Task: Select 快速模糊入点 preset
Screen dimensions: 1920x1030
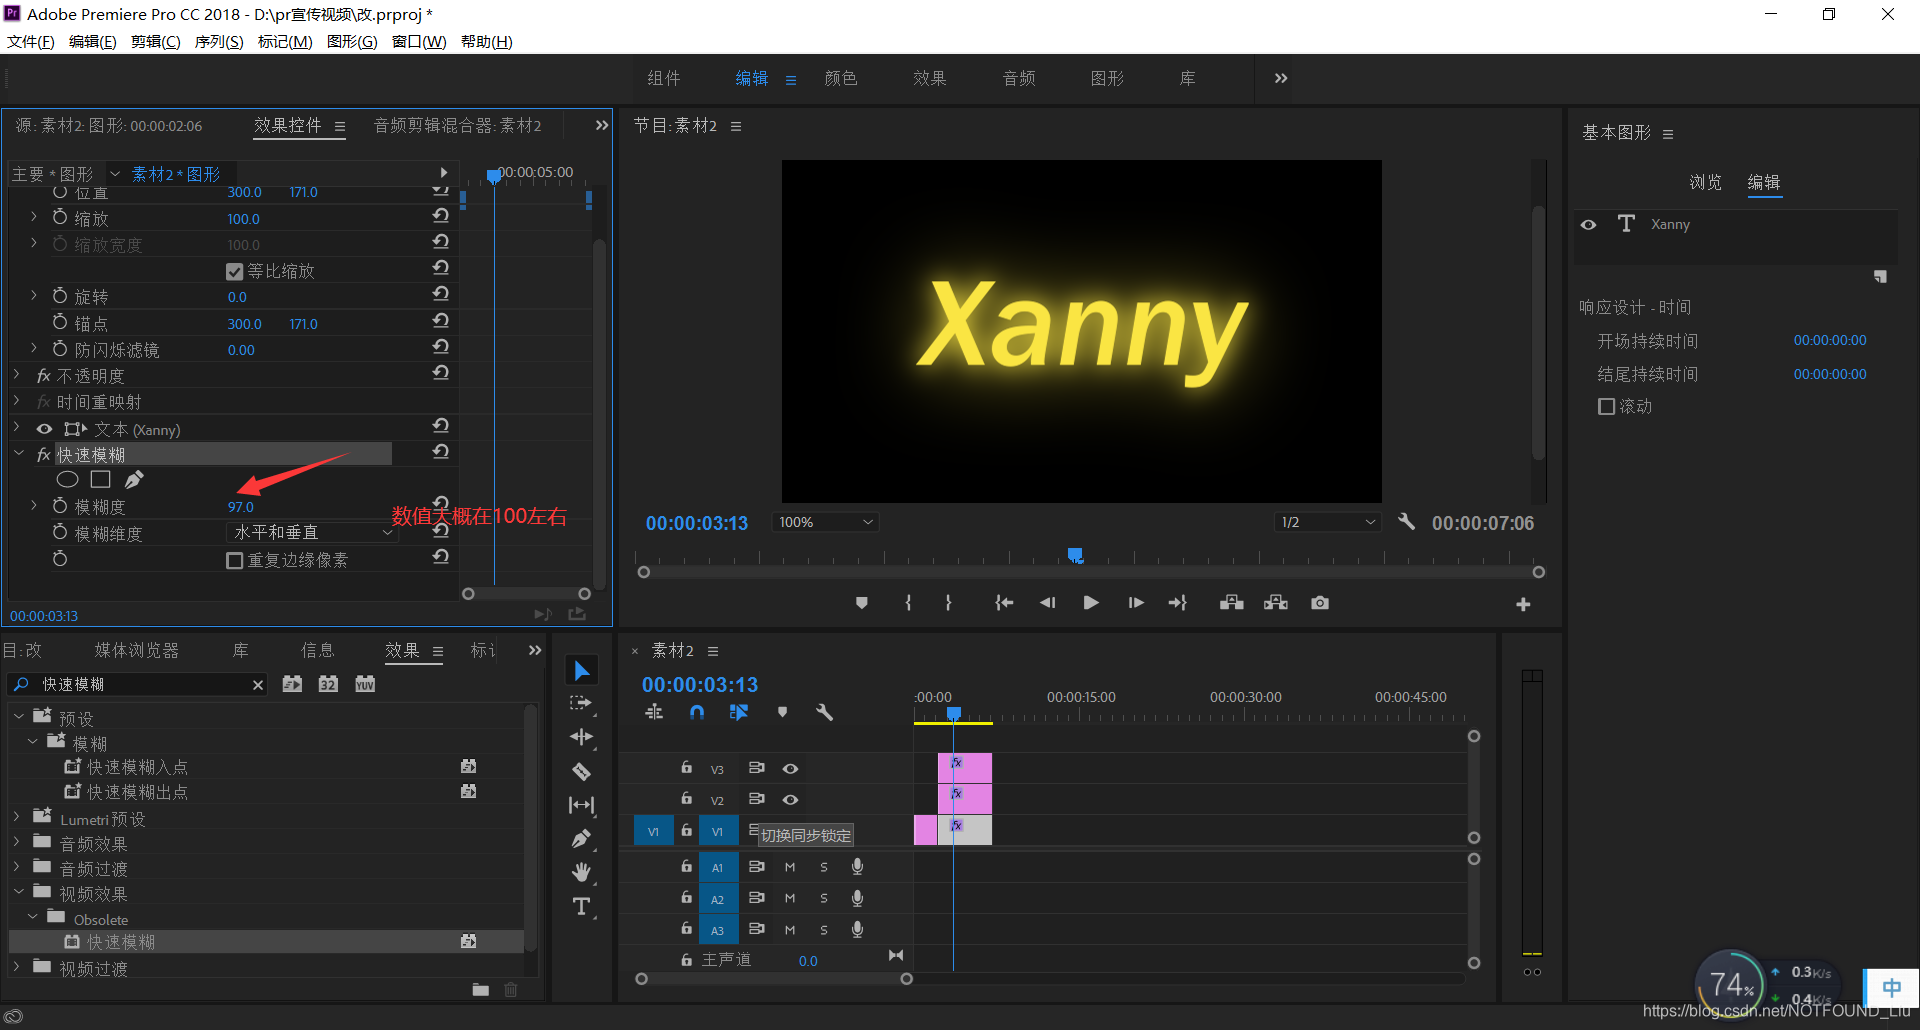Action: 137,767
